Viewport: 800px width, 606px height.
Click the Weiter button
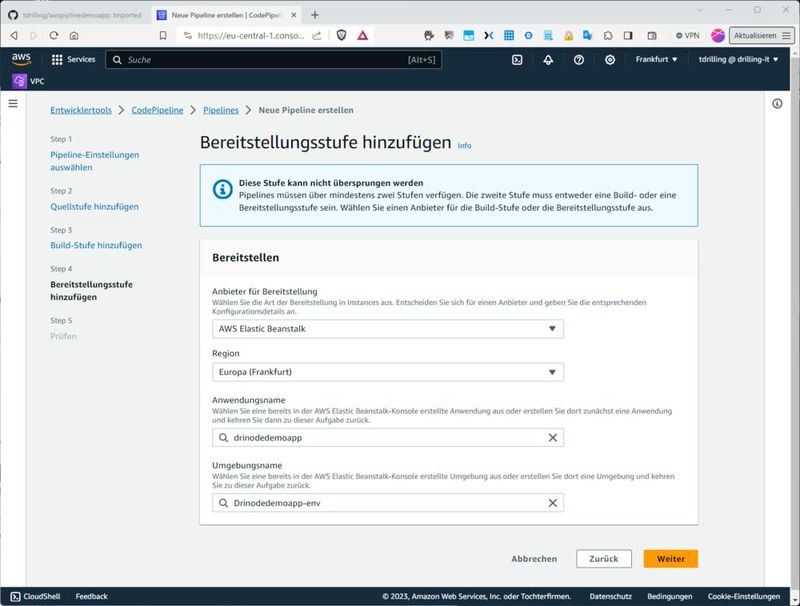click(670, 559)
